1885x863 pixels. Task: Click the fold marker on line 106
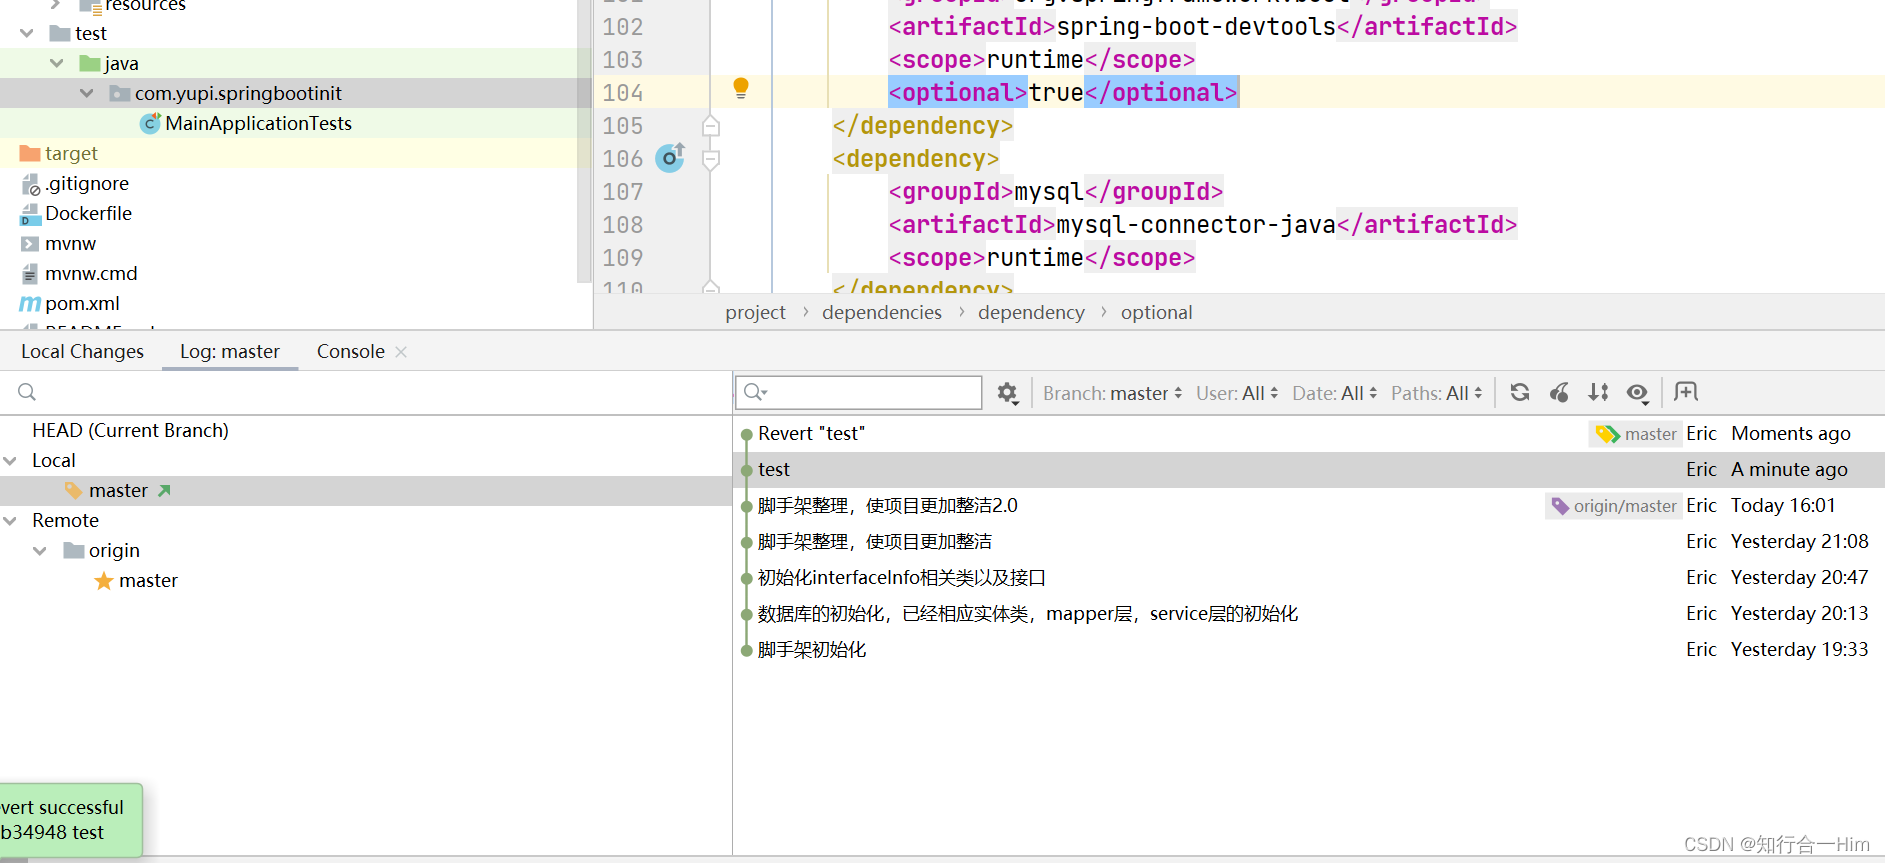click(x=711, y=159)
